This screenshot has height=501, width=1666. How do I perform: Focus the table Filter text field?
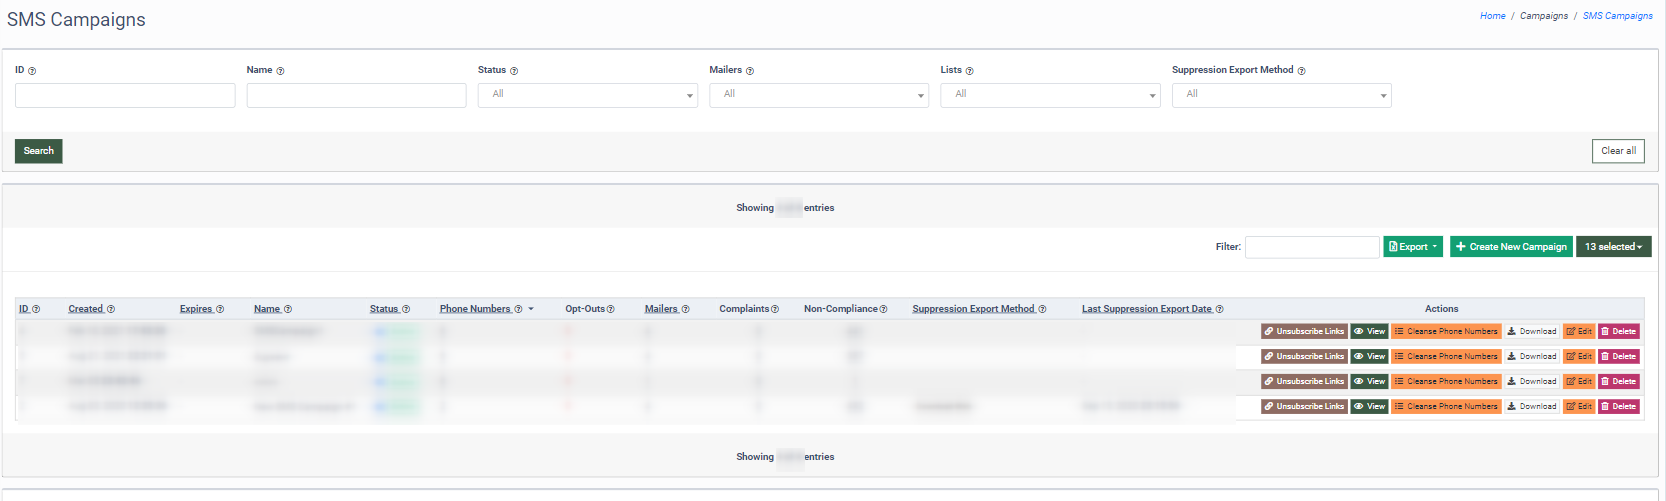pos(1311,247)
